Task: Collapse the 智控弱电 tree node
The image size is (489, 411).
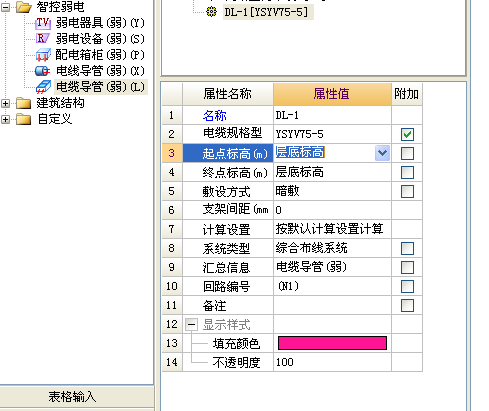Action: pyautogui.click(x=6, y=7)
